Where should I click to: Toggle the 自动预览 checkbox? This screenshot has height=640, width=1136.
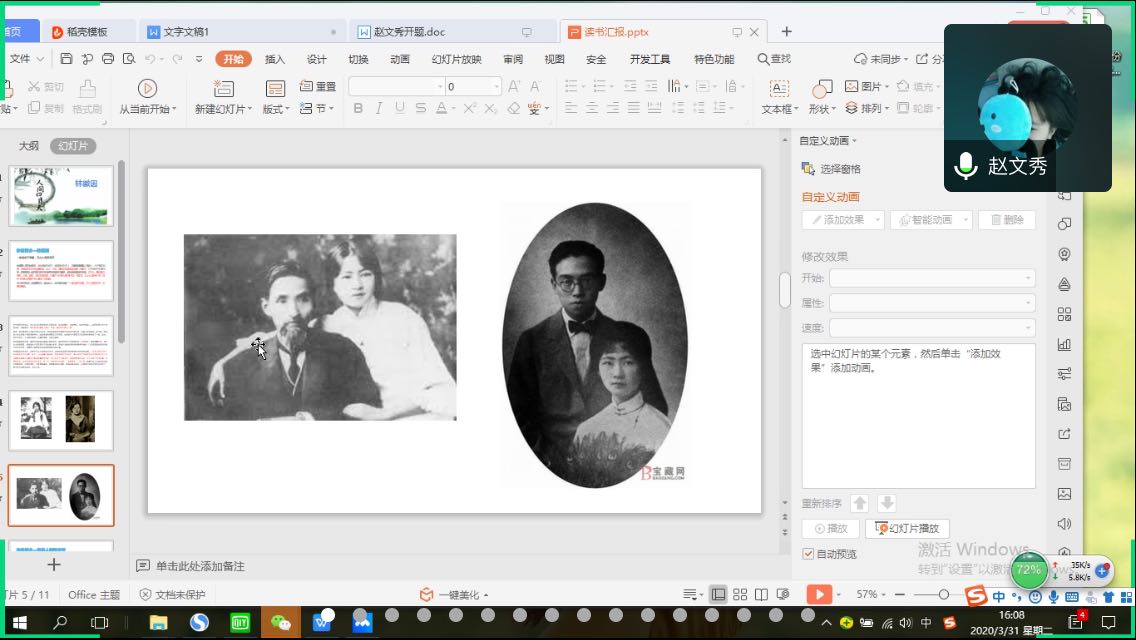(808, 554)
